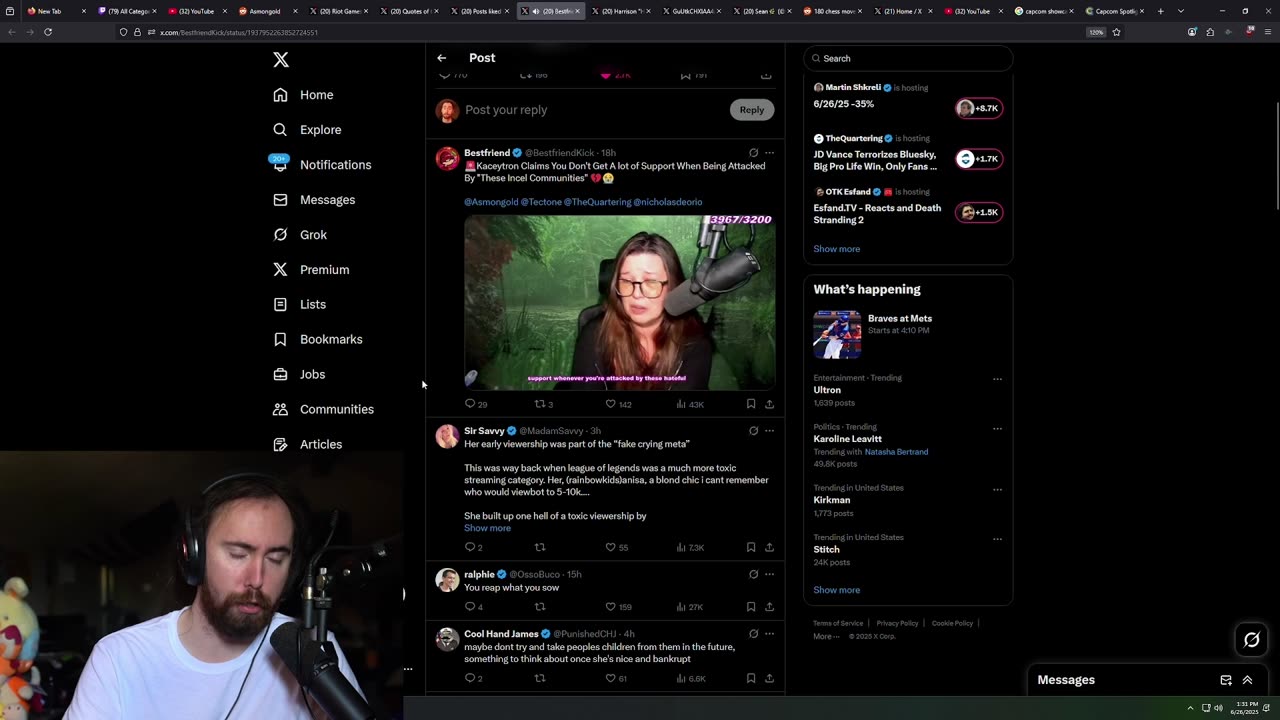Open the Communities icon in sidebar
Screen dimensions: 1280x720
pos(280,409)
